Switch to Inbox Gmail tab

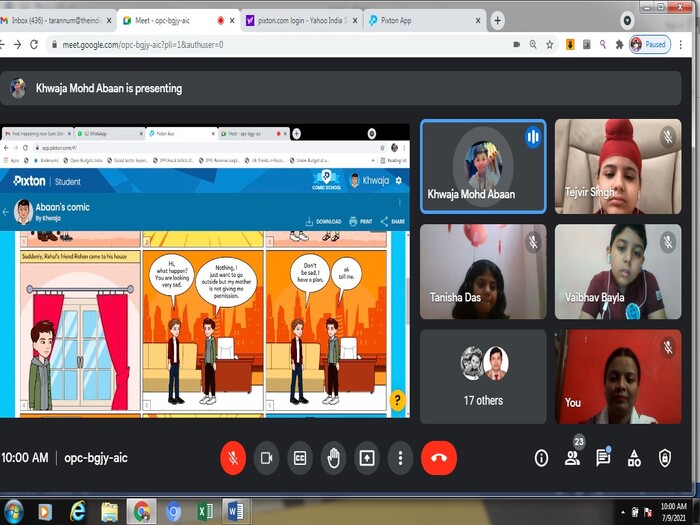[56, 21]
